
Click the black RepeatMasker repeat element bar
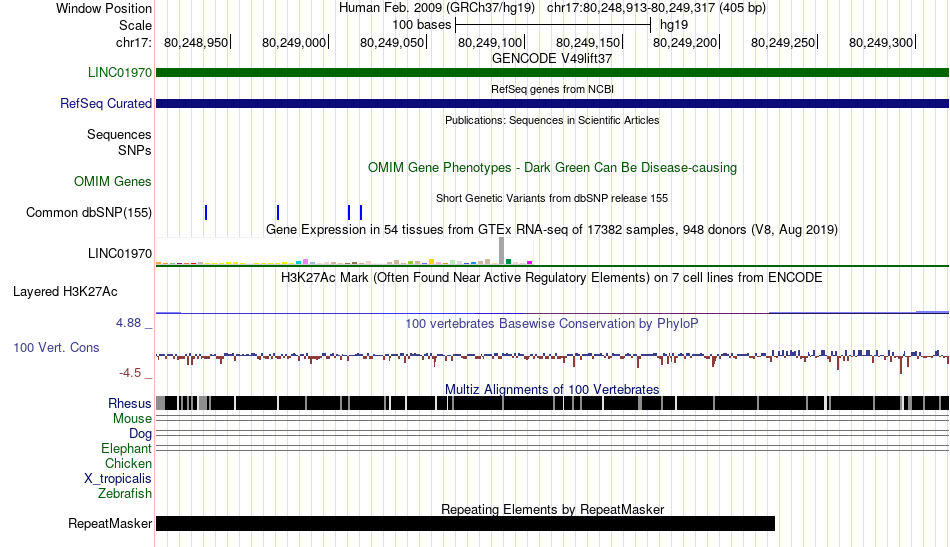point(465,523)
